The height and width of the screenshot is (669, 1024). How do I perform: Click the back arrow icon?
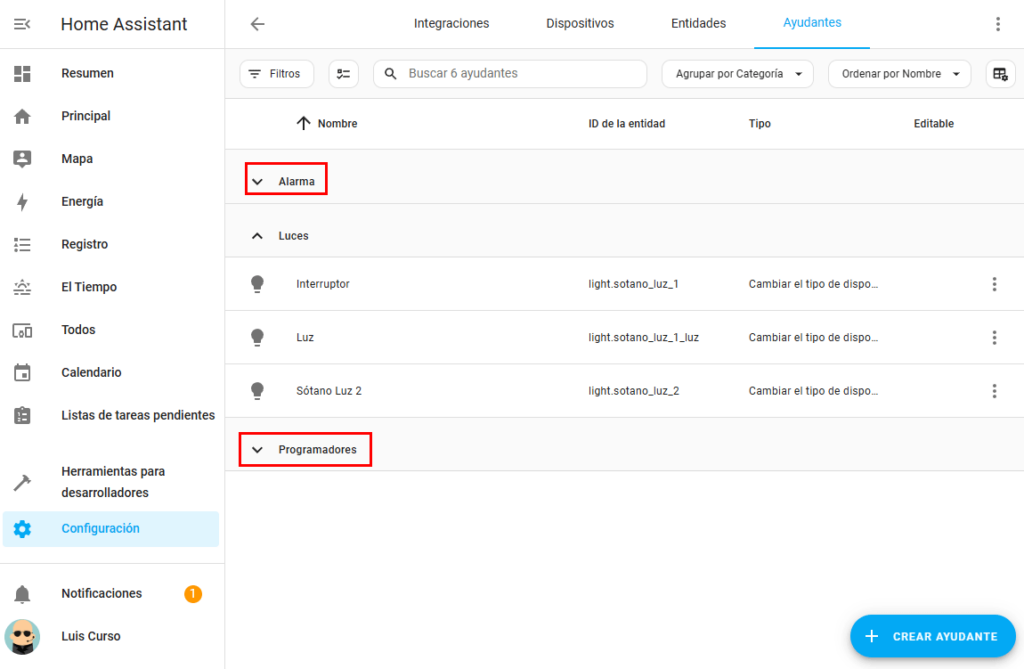(257, 24)
